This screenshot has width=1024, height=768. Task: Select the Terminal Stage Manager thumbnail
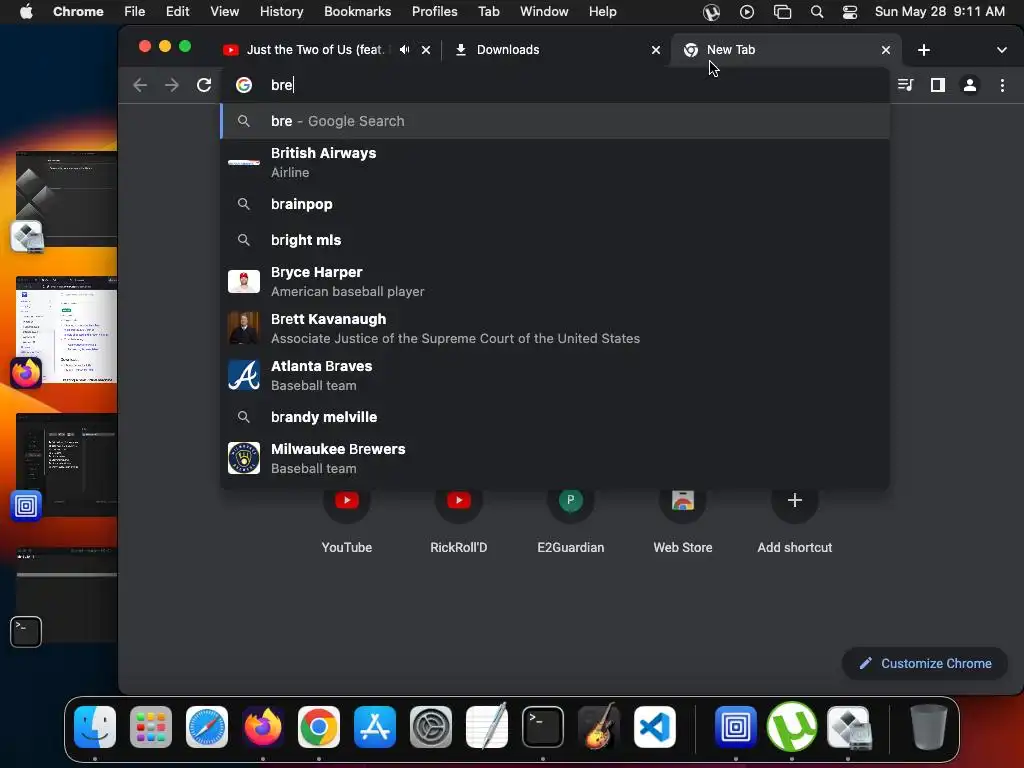[x=67, y=595]
